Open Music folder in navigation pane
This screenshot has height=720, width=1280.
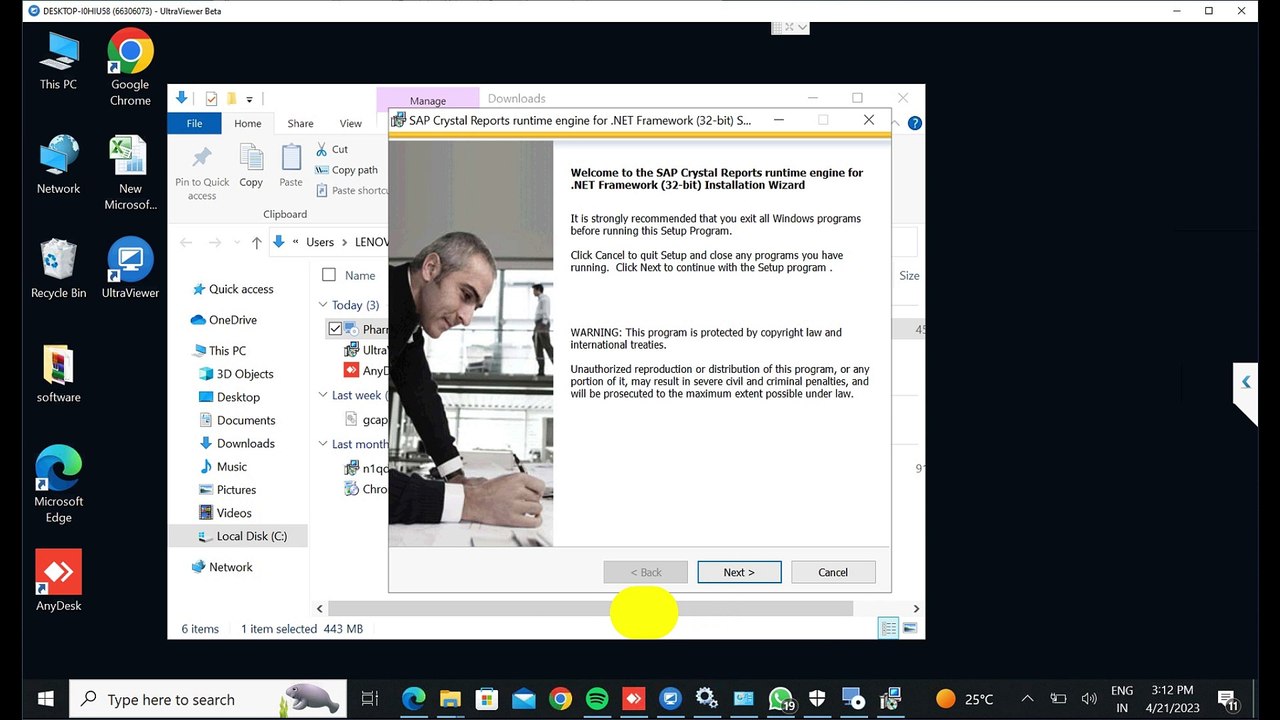(223, 466)
